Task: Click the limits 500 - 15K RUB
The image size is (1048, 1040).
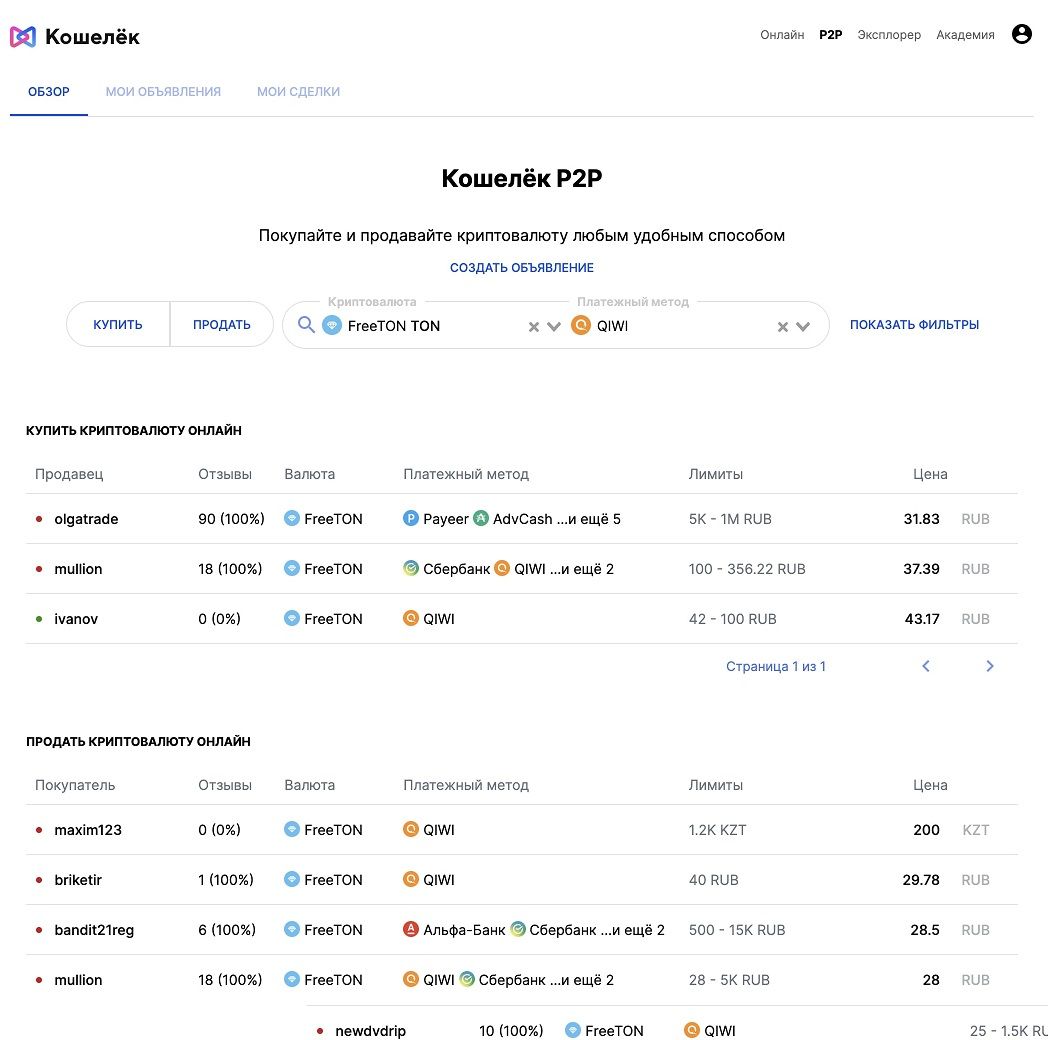Action: 737,930
